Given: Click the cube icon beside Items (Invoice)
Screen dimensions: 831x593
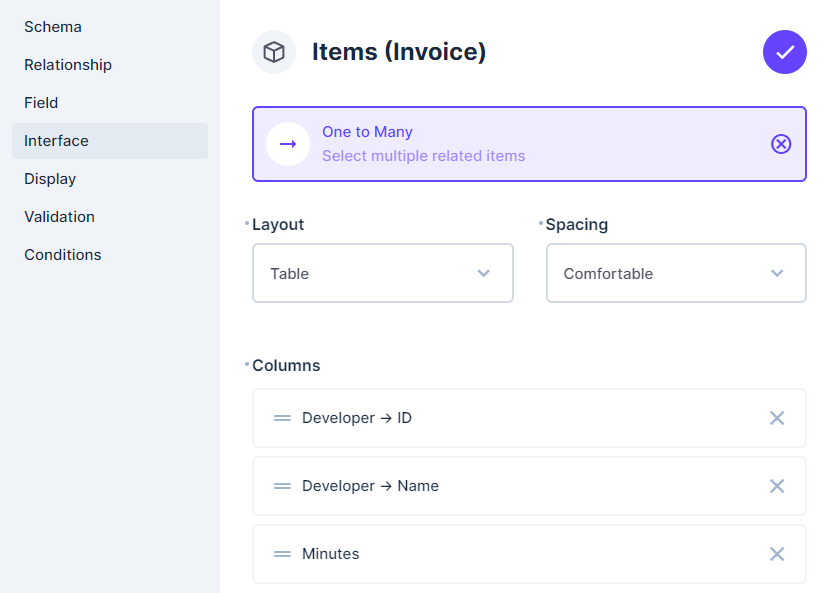Looking at the screenshot, I should tap(274, 52).
